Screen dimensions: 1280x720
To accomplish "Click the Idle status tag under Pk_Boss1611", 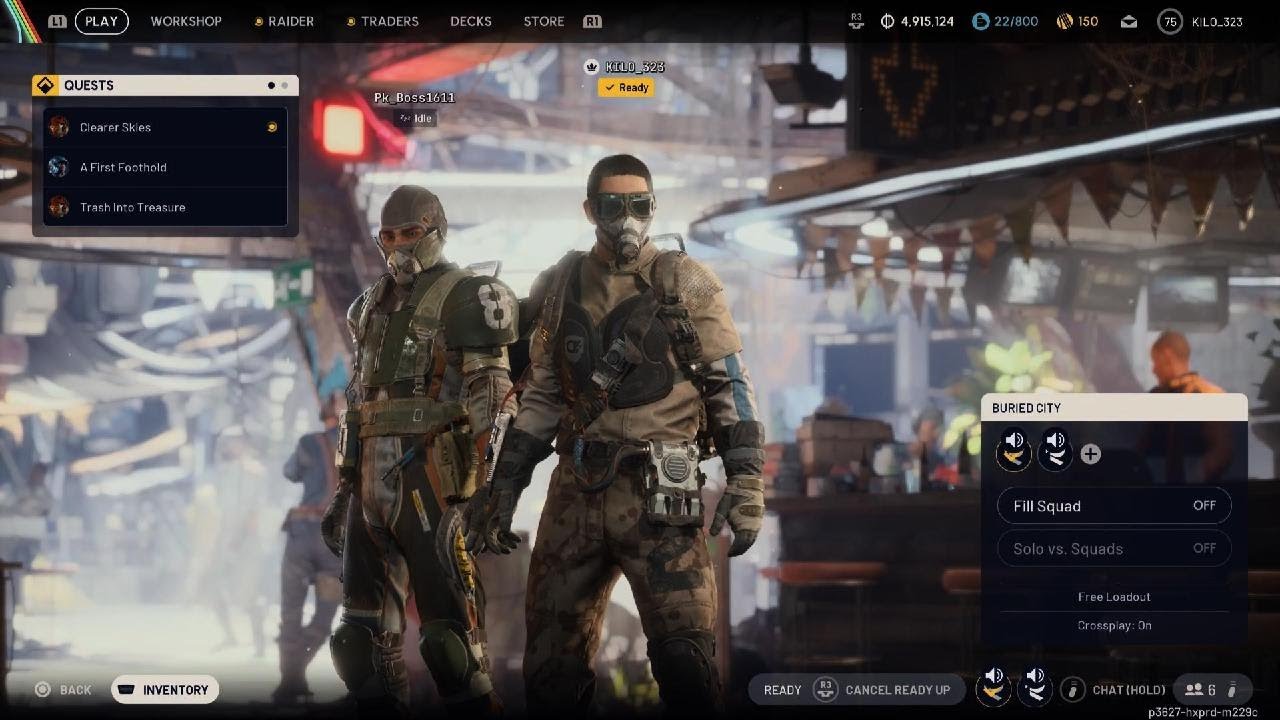I will (415, 118).
